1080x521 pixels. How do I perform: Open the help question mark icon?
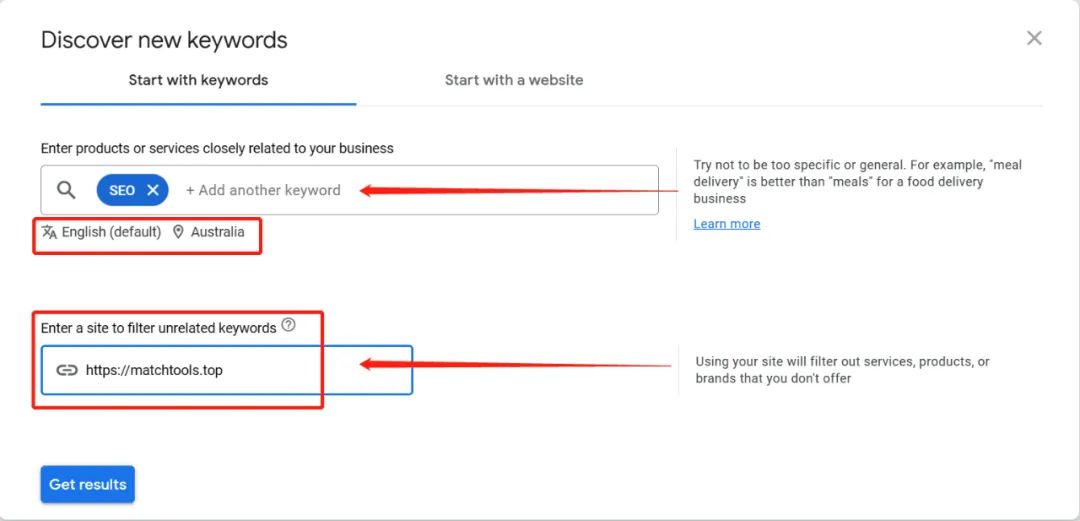point(289,325)
